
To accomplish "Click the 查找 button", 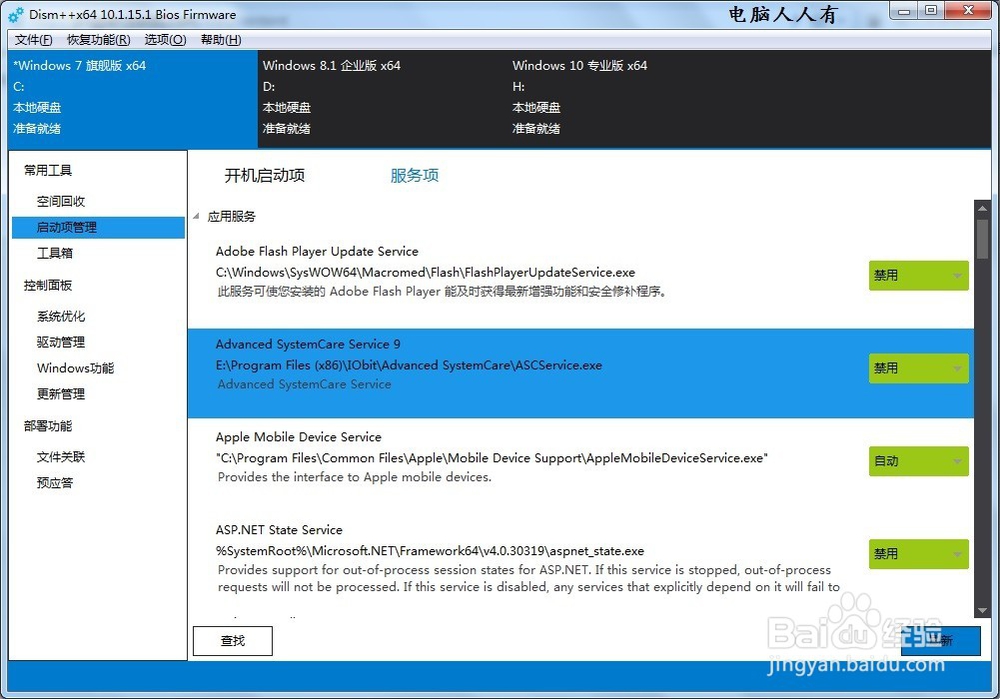I will point(233,640).
